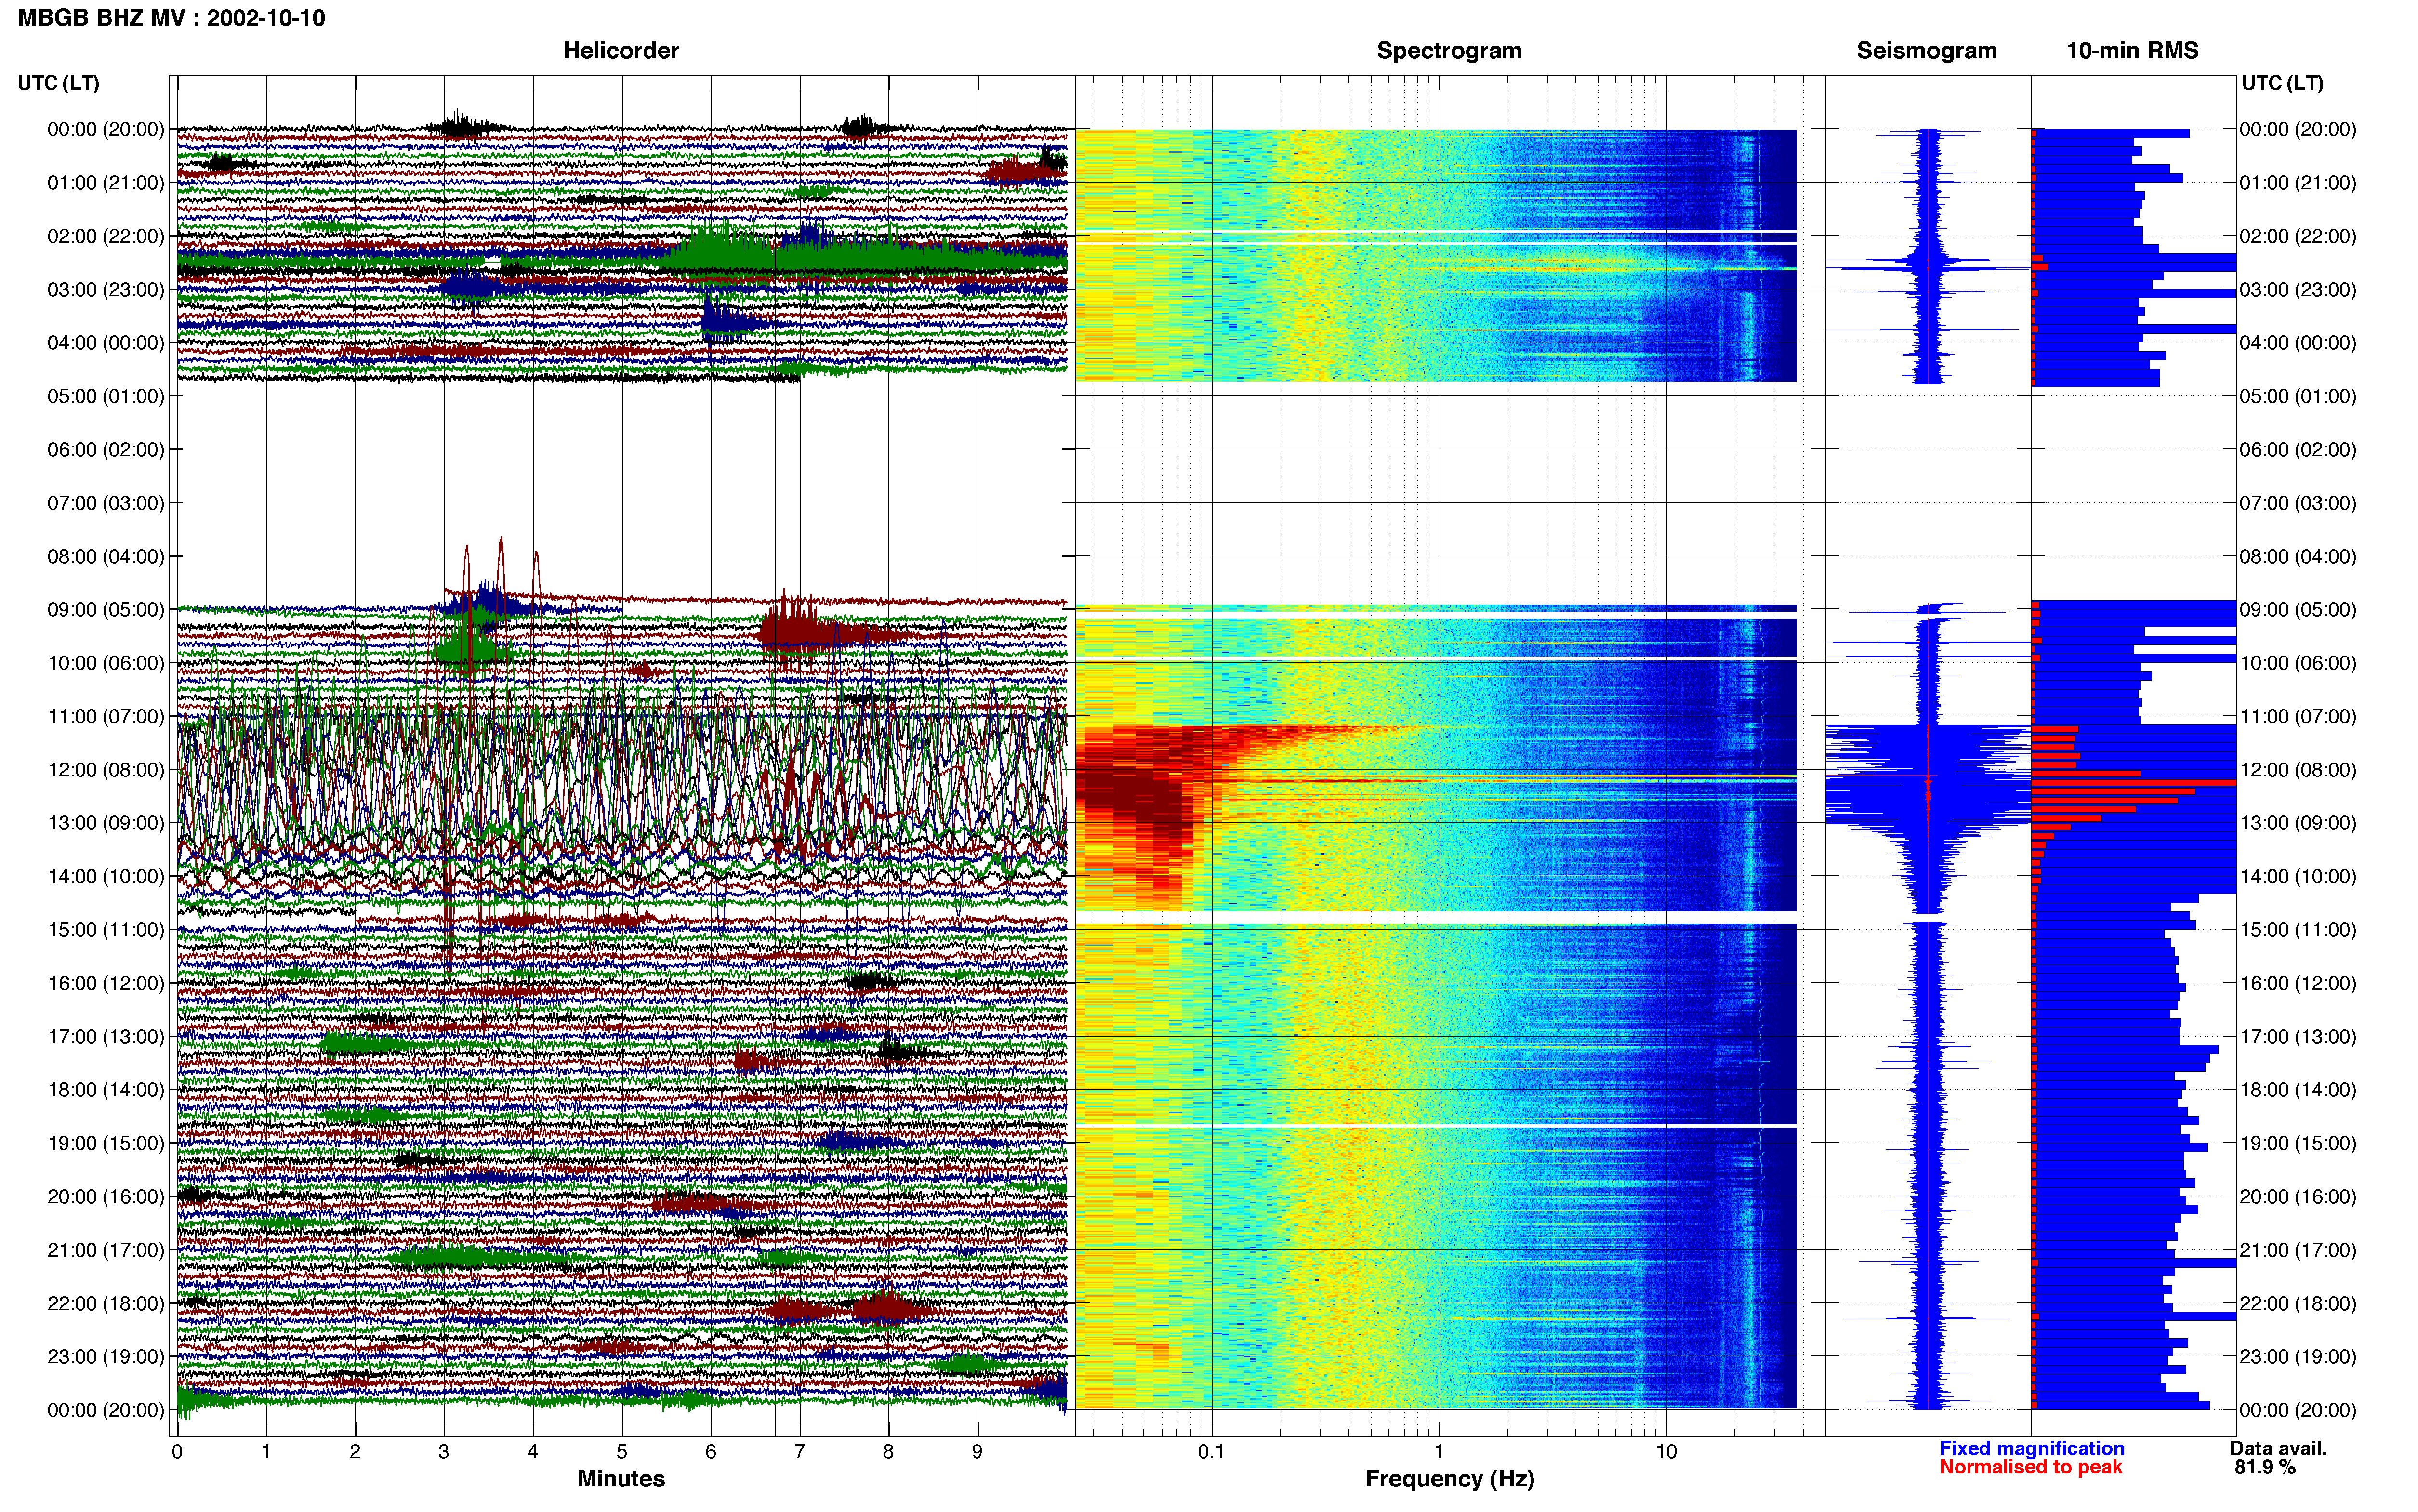Screen dimensions: 2418x1512
Task: Click the '2' tick on the Minutes axis
Action: point(355,1452)
